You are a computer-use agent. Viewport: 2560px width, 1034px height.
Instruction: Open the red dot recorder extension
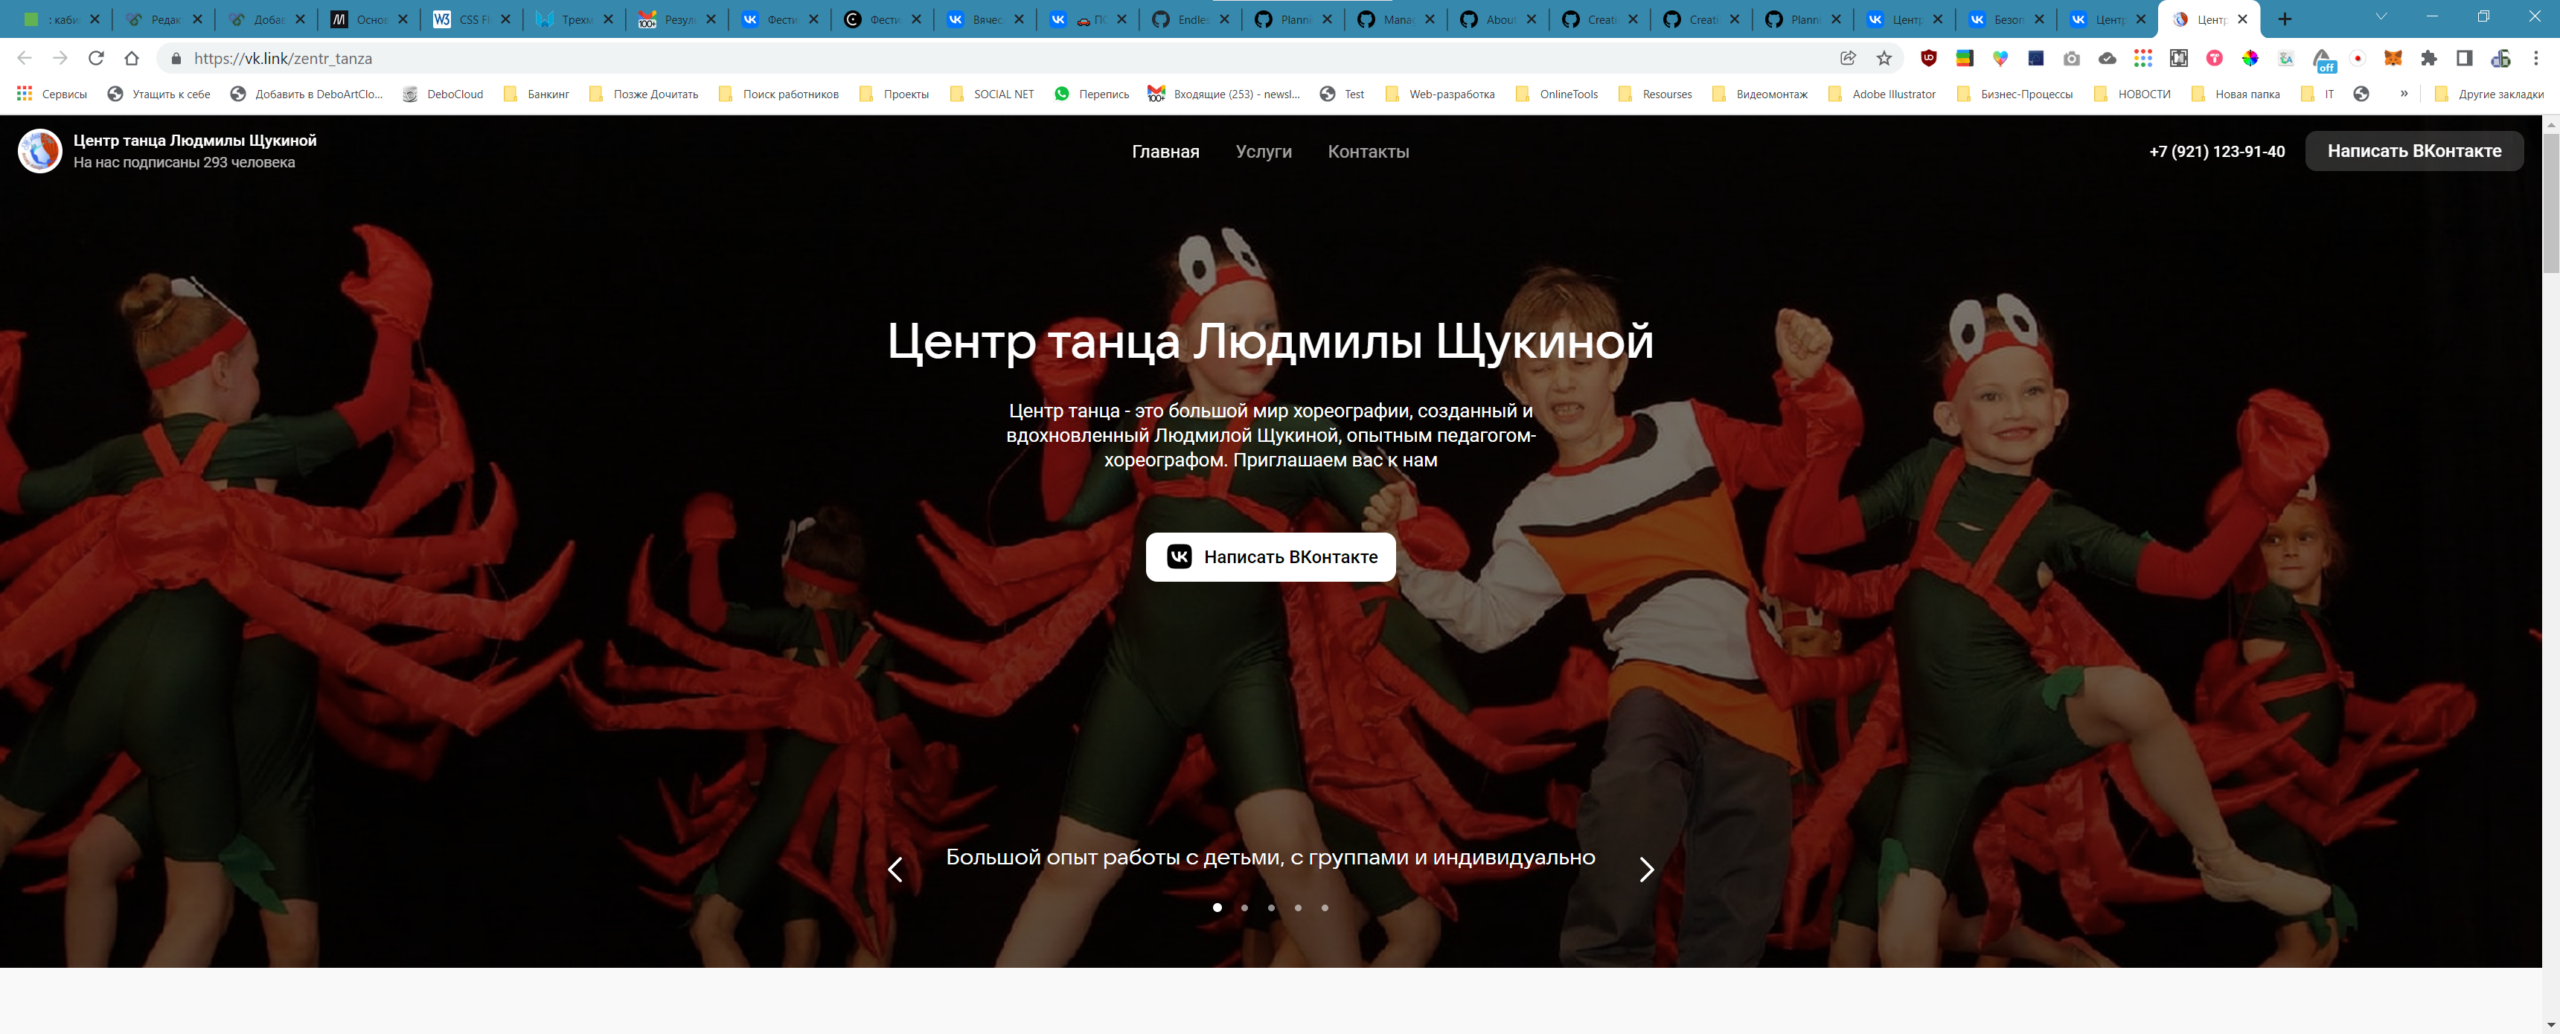tap(2358, 58)
